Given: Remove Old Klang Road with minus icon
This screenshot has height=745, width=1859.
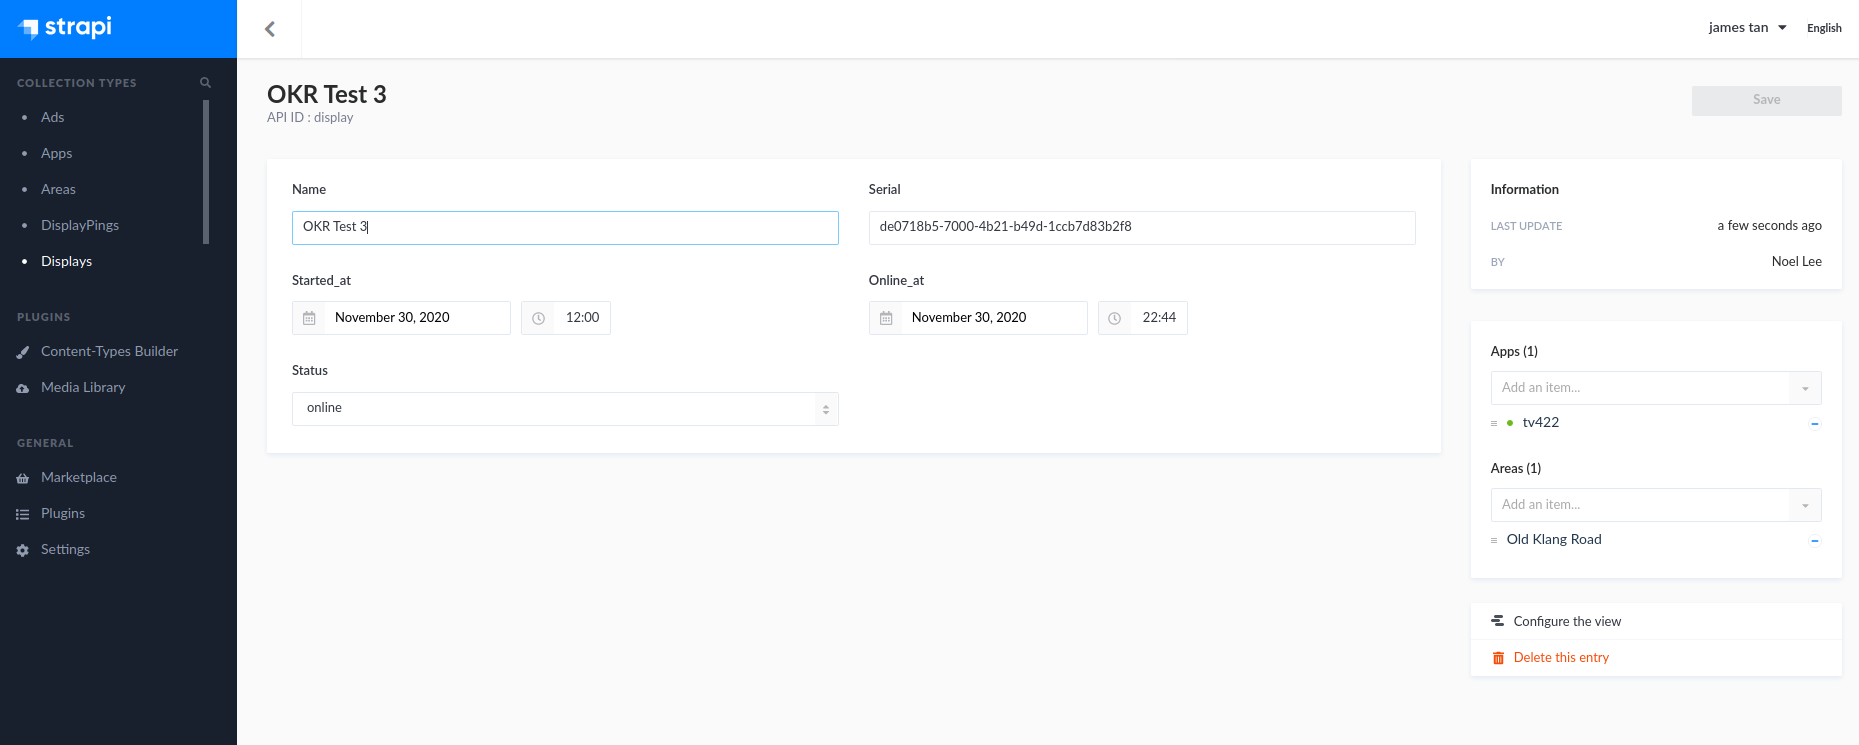Looking at the screenshot, I should point(1814,541).
